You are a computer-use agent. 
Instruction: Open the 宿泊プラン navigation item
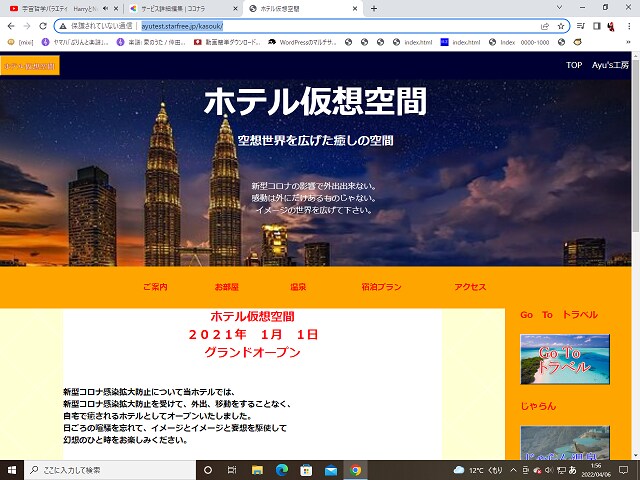click(382, 287)
